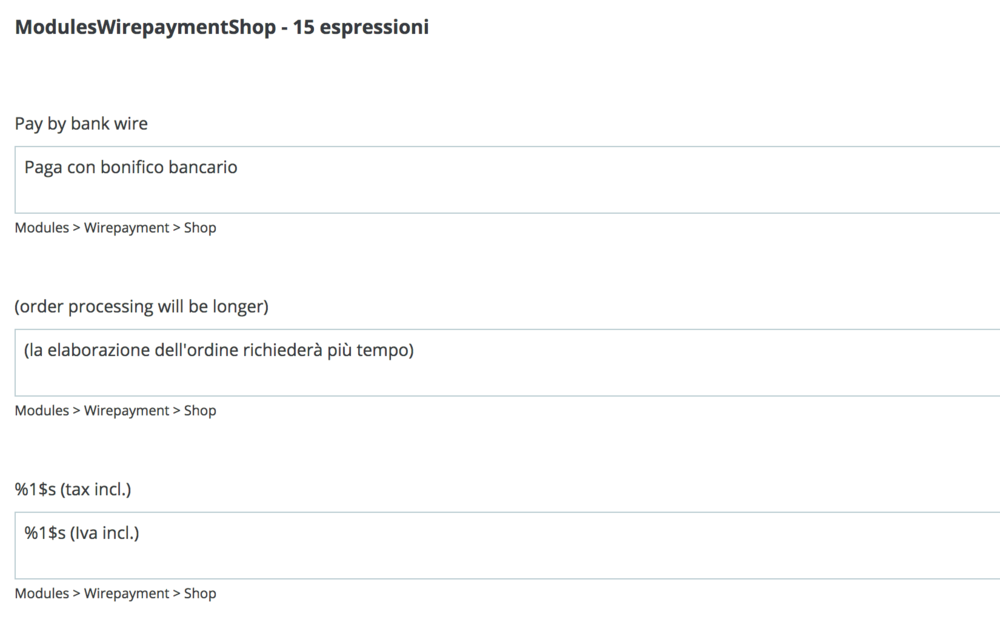Click "Shop" below the order processing field
This screenshot has height=637, width=1000.
(200, 410)
